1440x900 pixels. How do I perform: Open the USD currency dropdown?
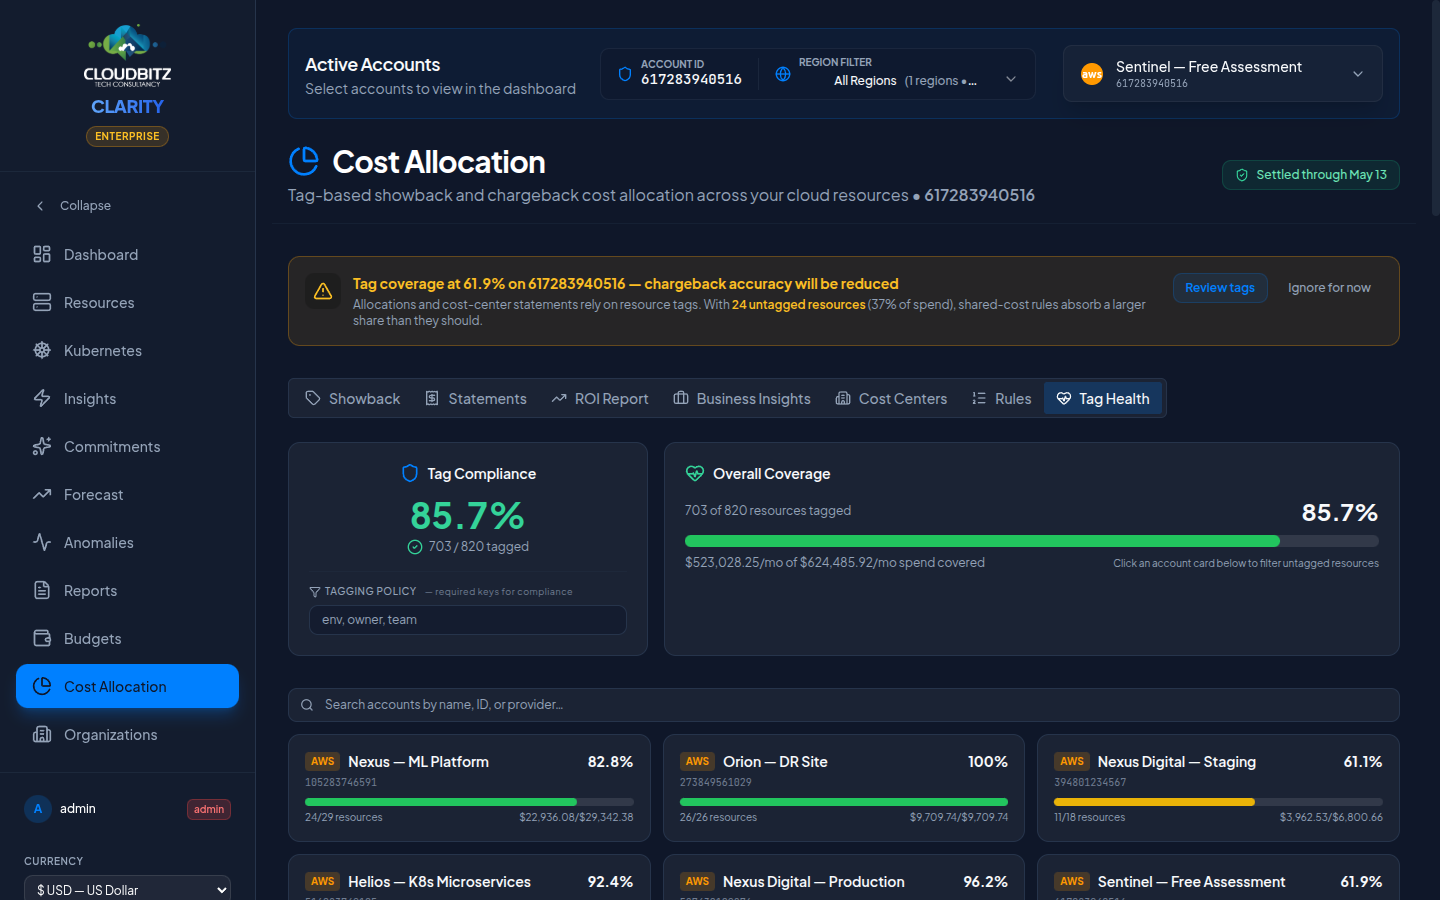pyautogui.click(x=128, y=889)
